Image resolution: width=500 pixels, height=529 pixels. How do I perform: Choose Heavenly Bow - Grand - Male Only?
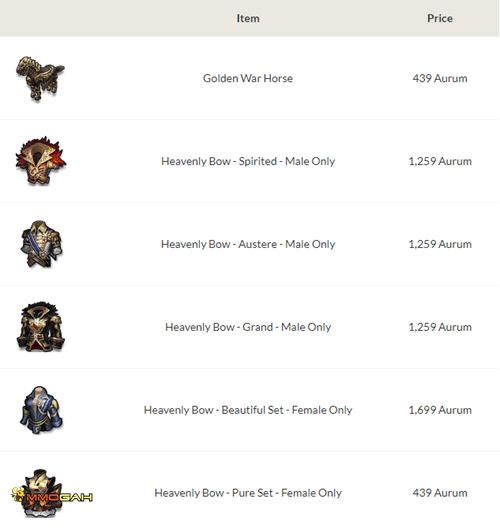[248, 327]
